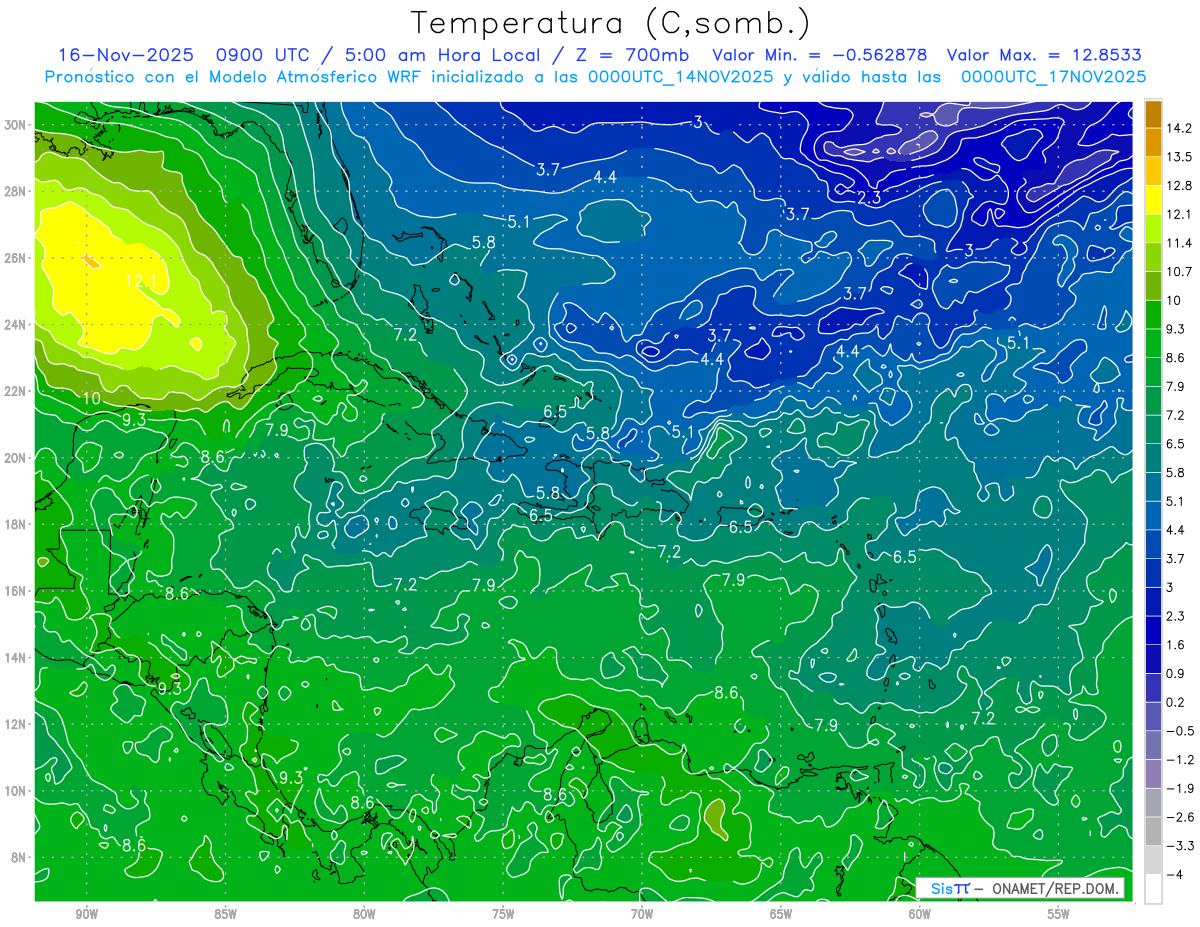
Task: Click the 2.3 contour label on the map
Action: [869, 198]
